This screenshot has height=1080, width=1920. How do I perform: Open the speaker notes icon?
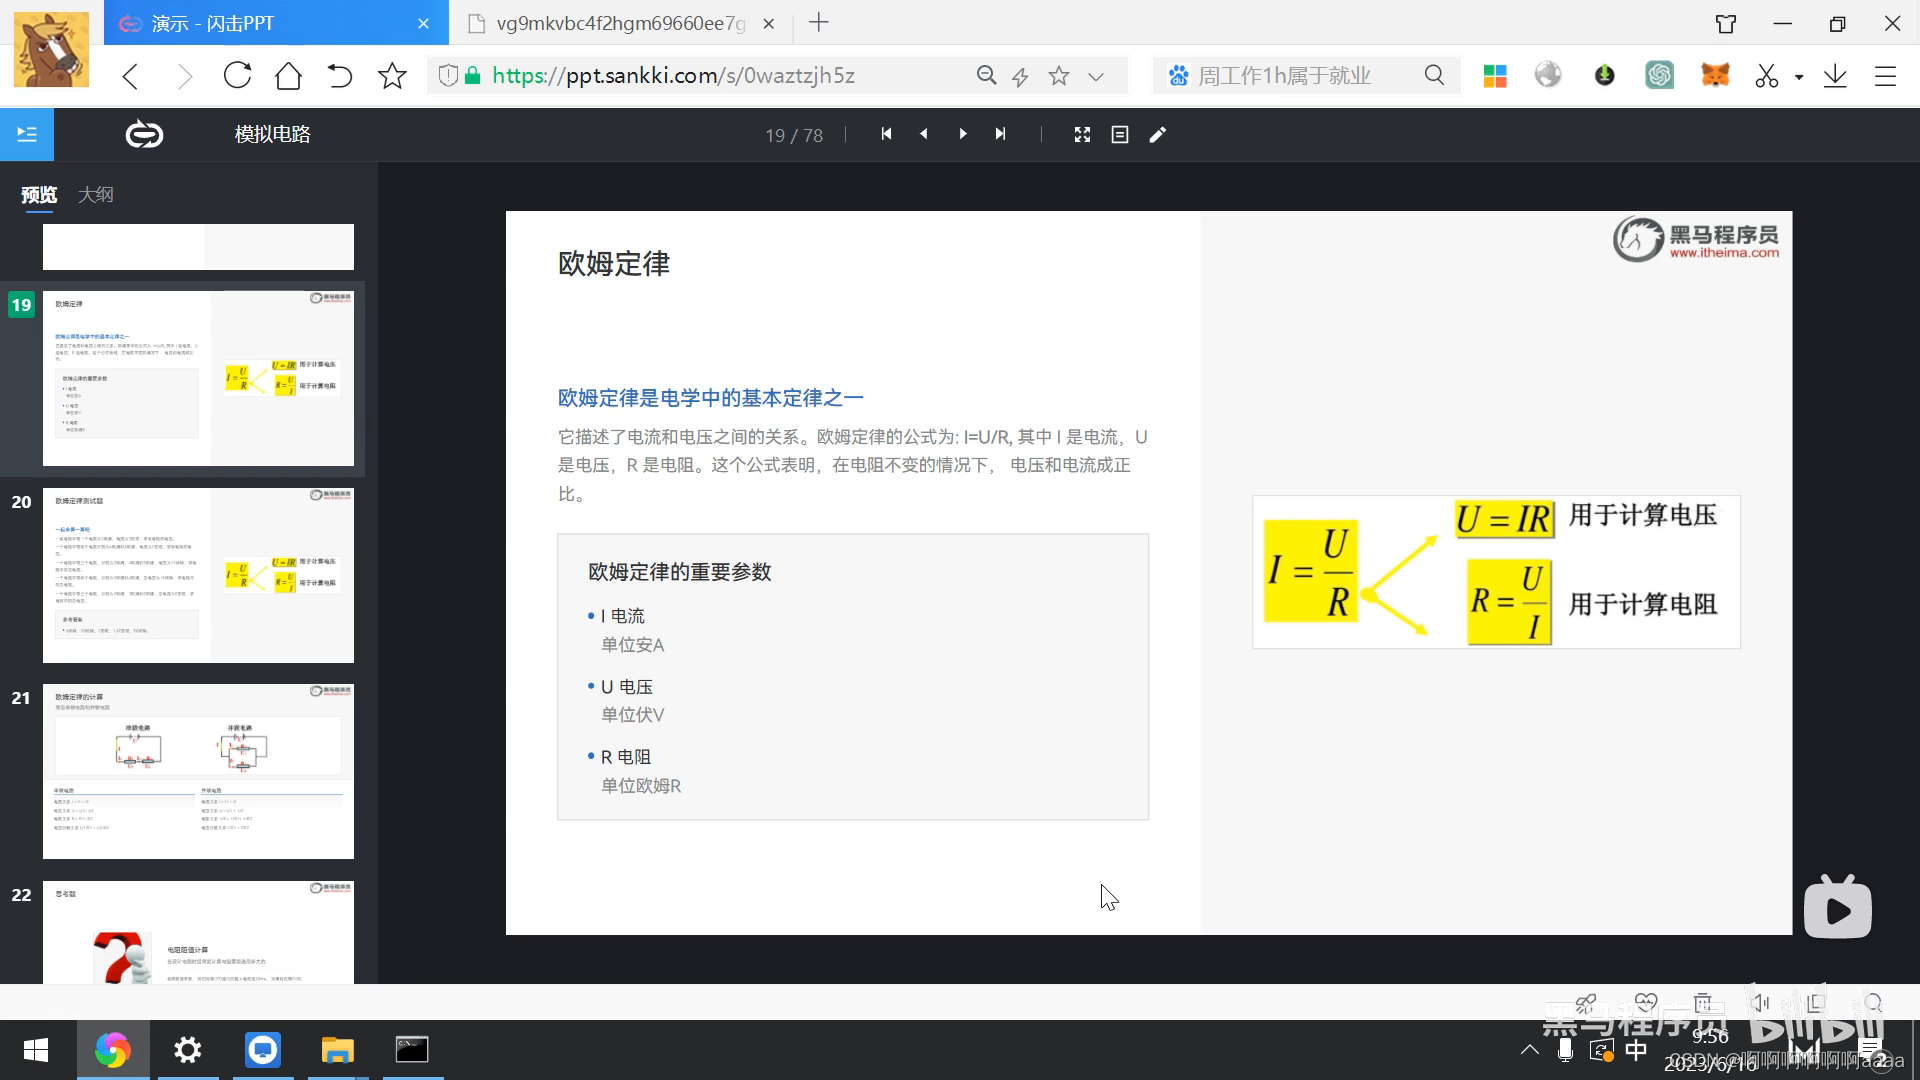click(x=1120, y=134)
